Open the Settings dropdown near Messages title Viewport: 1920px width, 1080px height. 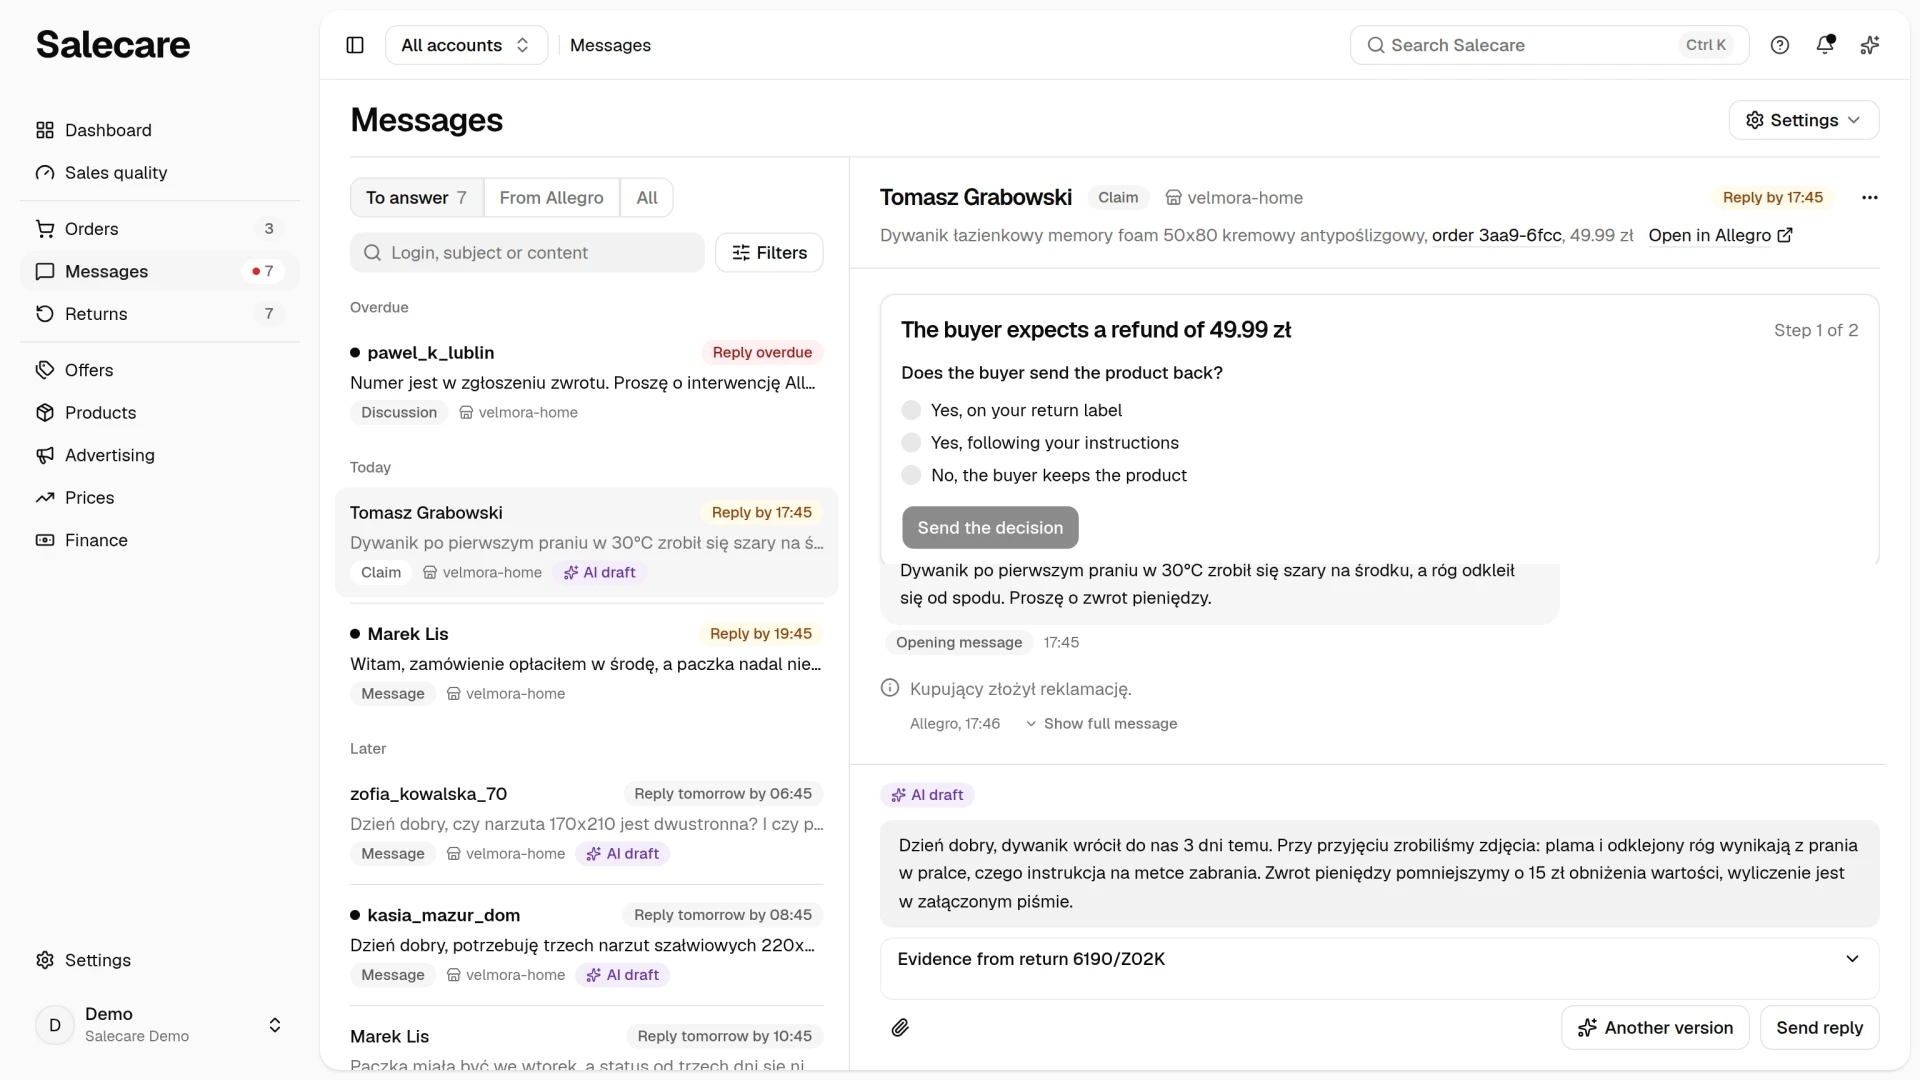point(1804,120)
